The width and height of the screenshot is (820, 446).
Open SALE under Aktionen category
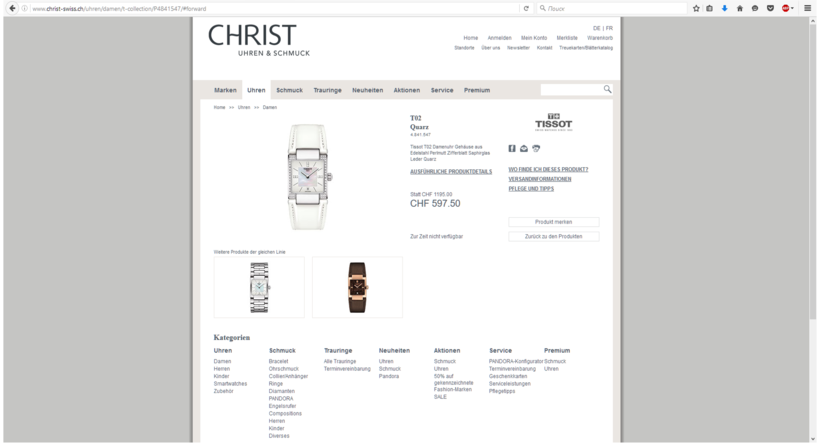(440, 397)
